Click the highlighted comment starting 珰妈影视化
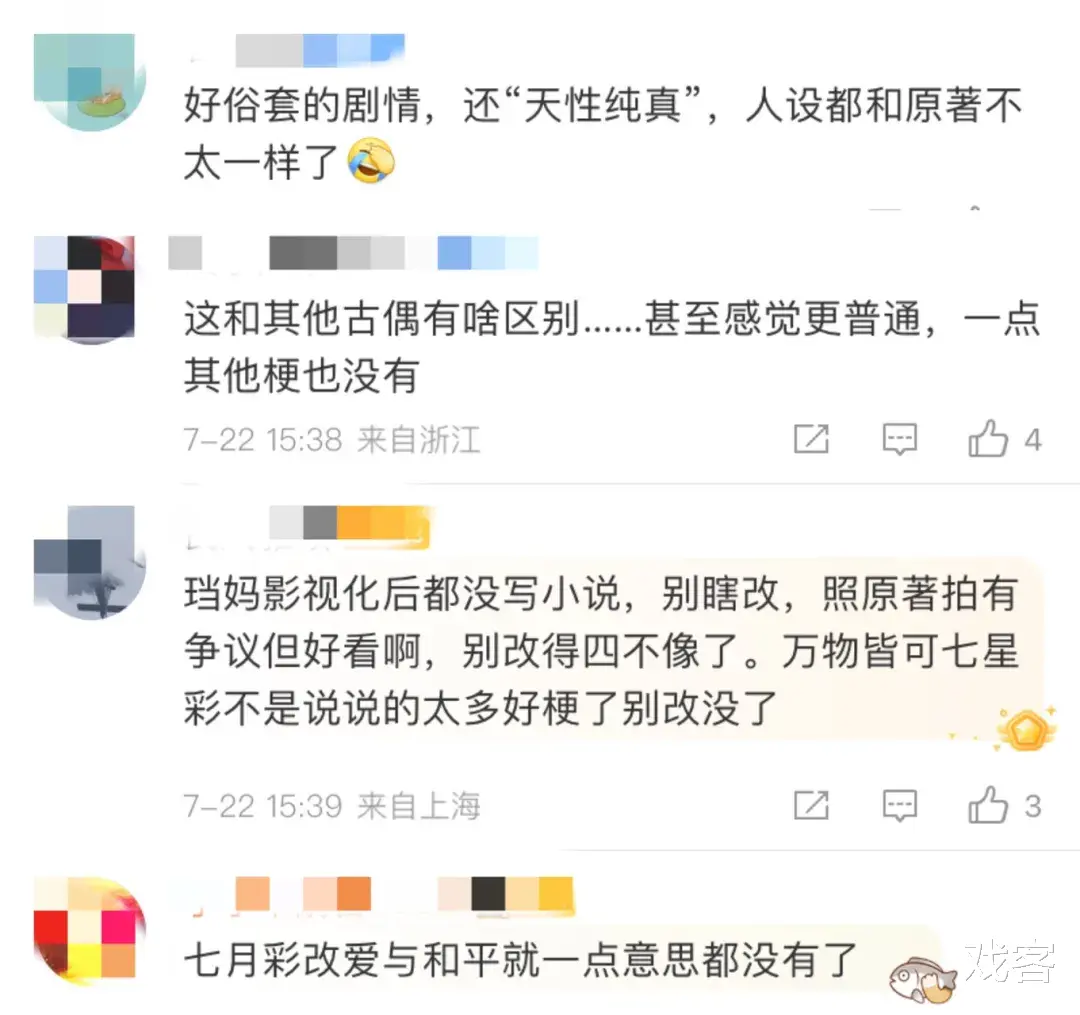The width and height of the screenshot is (1080, 1015). 601,651
